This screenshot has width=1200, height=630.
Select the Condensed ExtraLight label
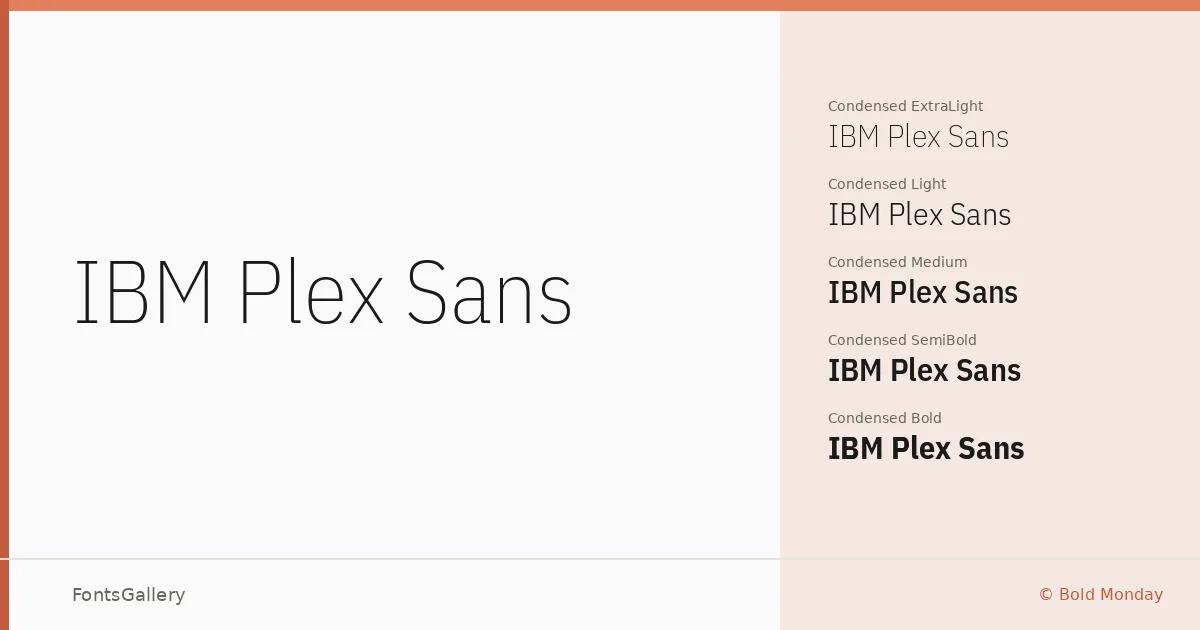point(906,106)
